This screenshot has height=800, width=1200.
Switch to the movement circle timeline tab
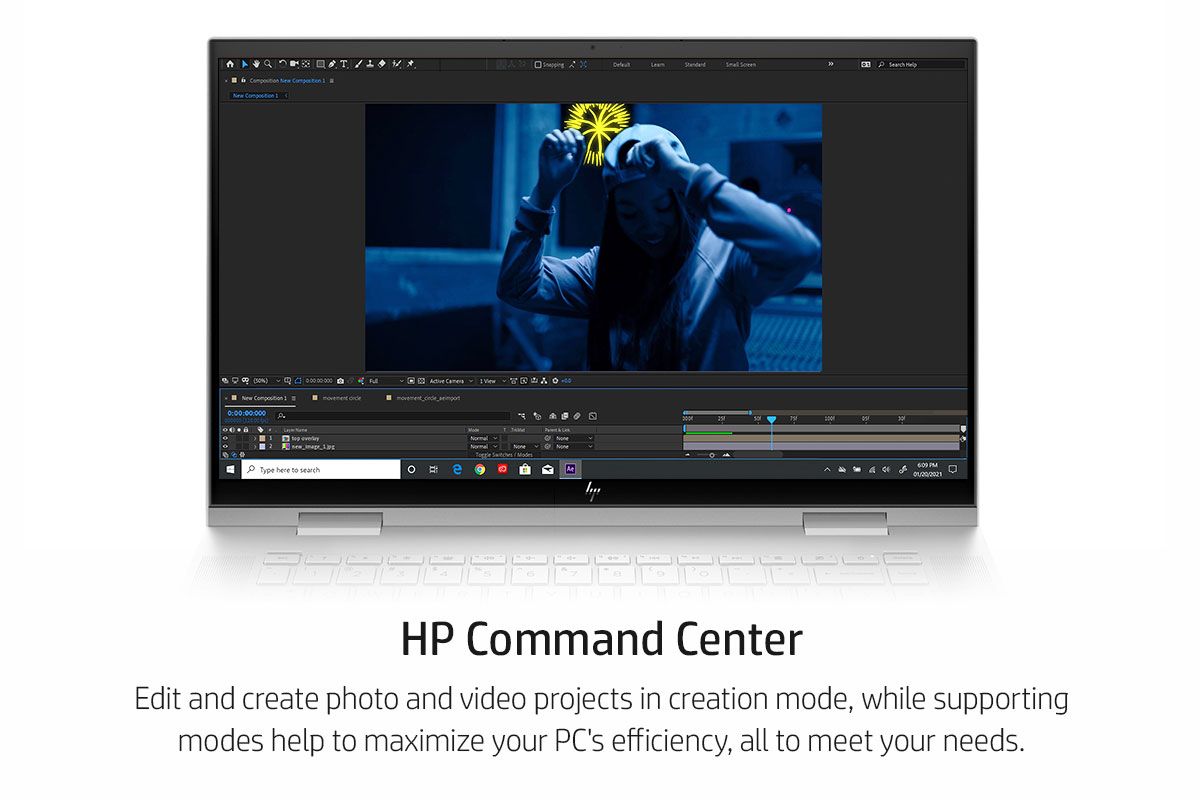click(341, 398)
